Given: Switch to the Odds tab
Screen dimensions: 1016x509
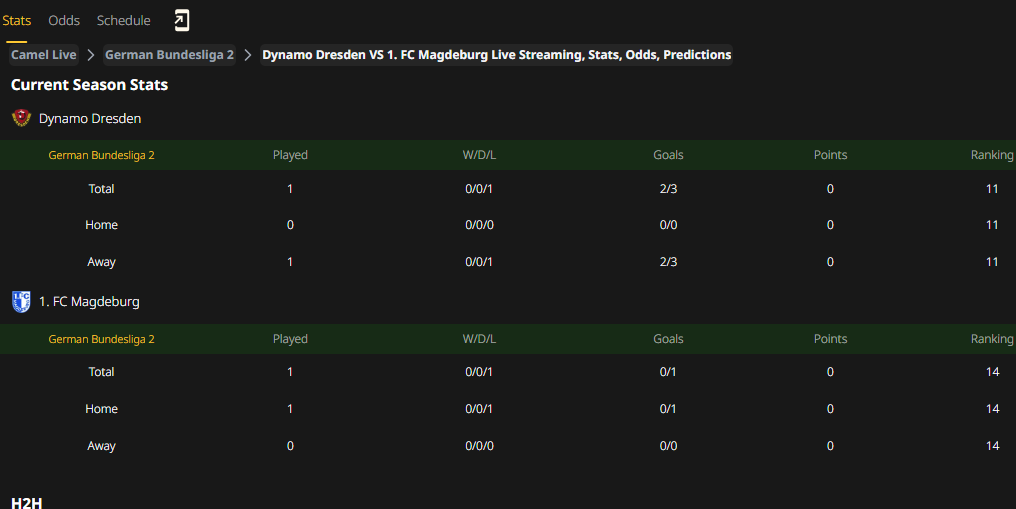Looking at the screenshot, I should click(x=64, y=21).
